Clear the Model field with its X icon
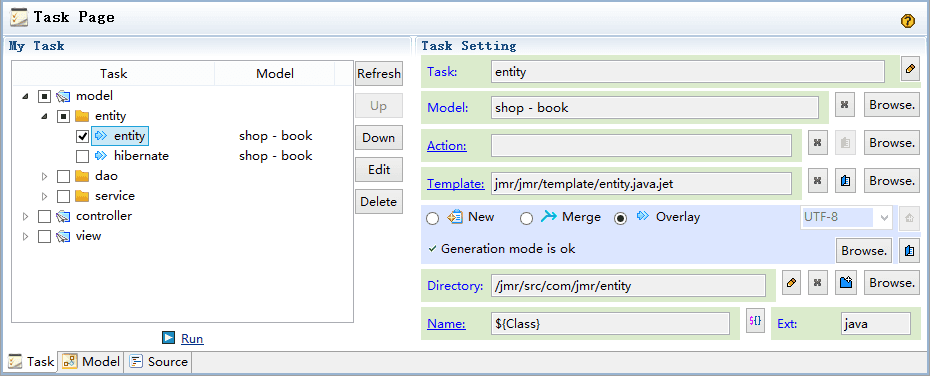Viewport: 930px width, 376px height. point(845,105)
